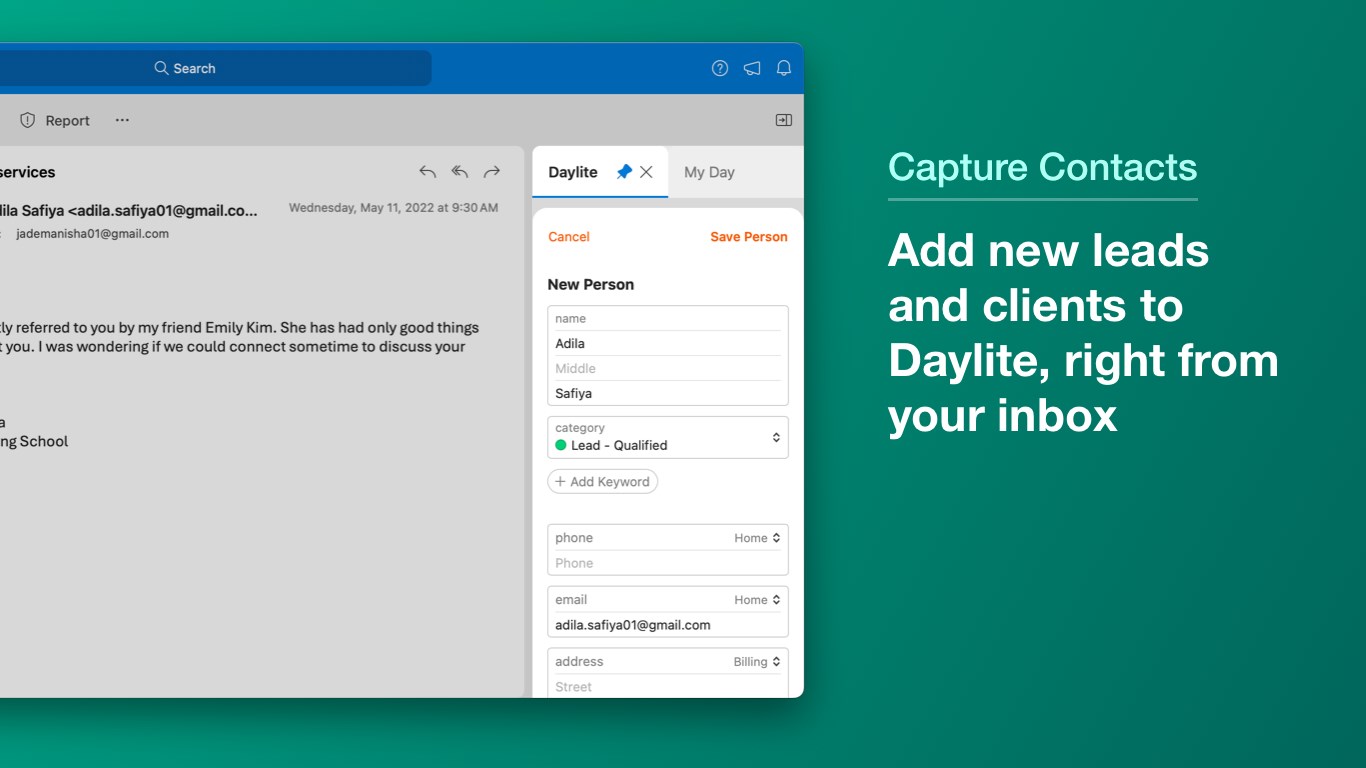
Task: Change the email type dropdown from Home
Action: coord(757,600)
